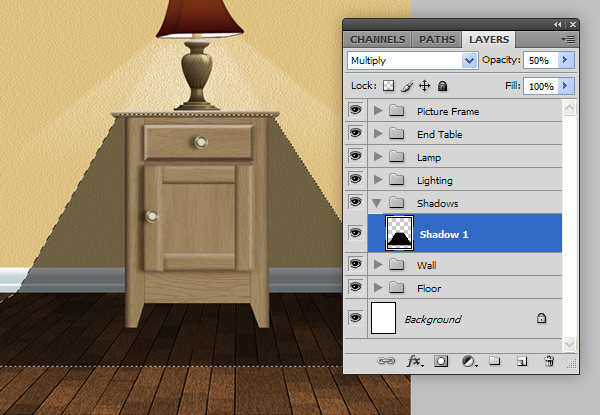The image size is (600, 415).
Task: Select the Floor group
Action: (429, 288)
